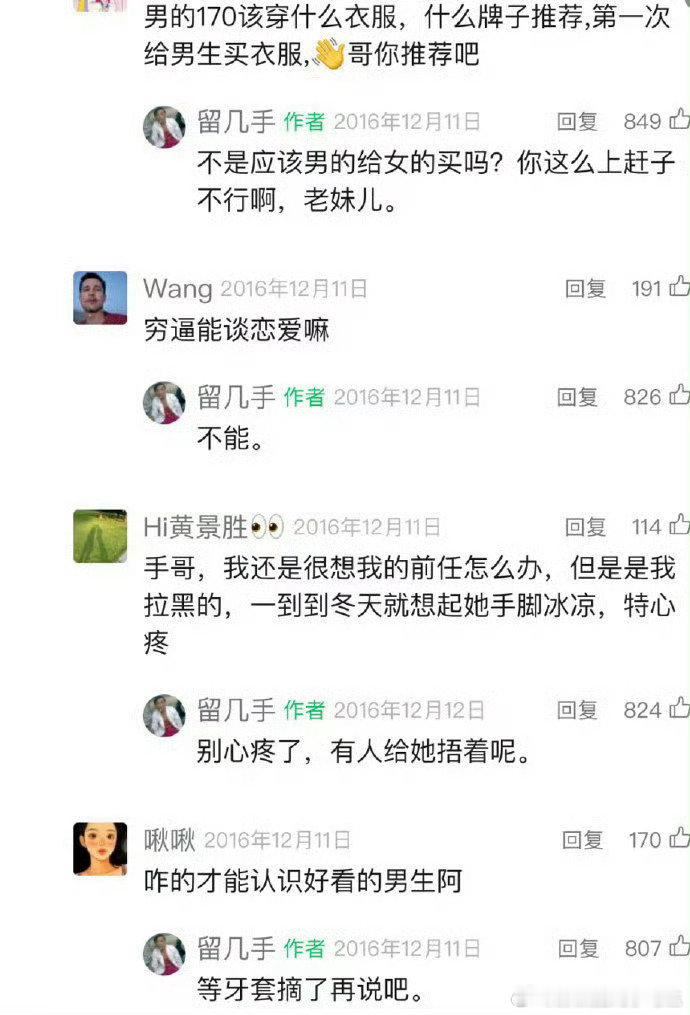Reply to the author's 牙套 comment
The height and width of the screenshot is (1015, 690).
pyautogui.click(x=579, y=949)
